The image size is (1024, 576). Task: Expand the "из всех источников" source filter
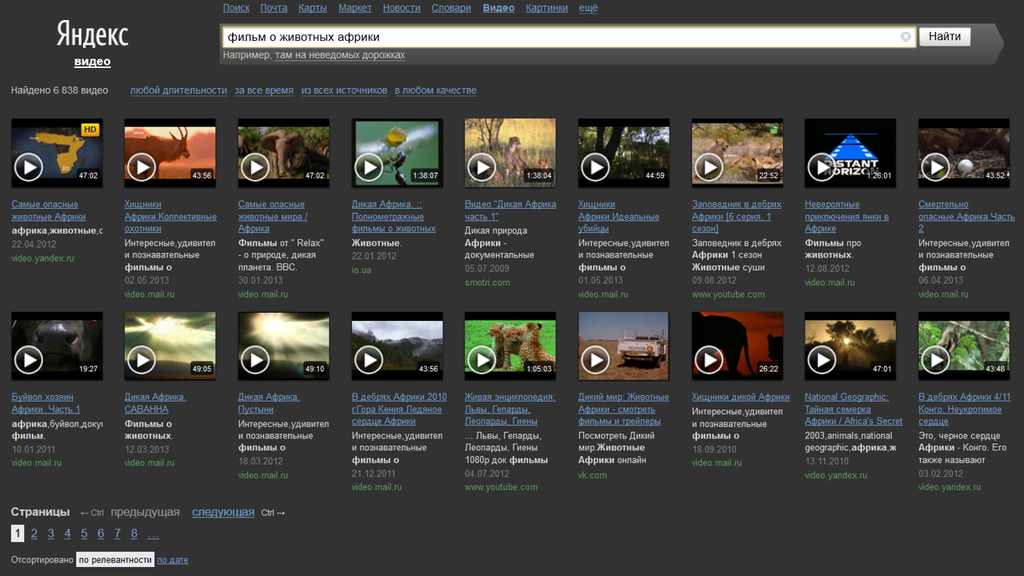click(344, 91)
